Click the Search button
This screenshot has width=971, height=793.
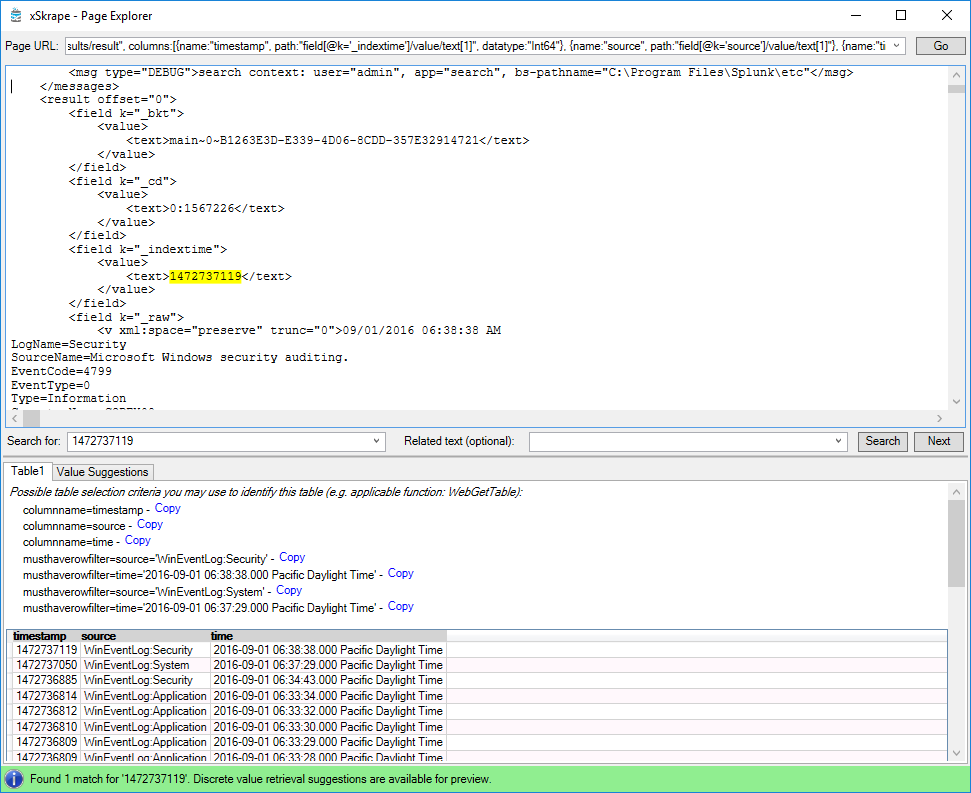882,441
